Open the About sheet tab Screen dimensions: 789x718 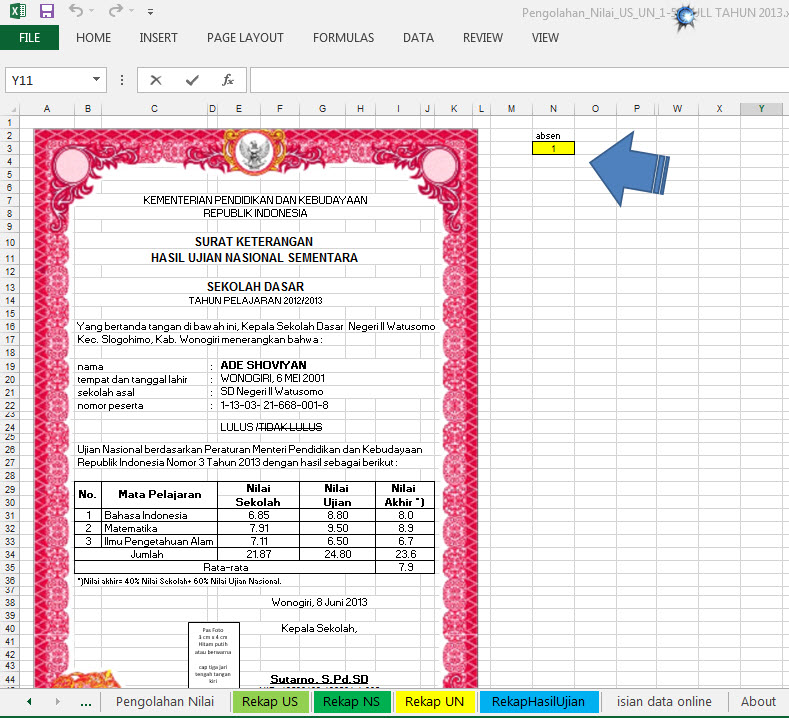point(758,701)
